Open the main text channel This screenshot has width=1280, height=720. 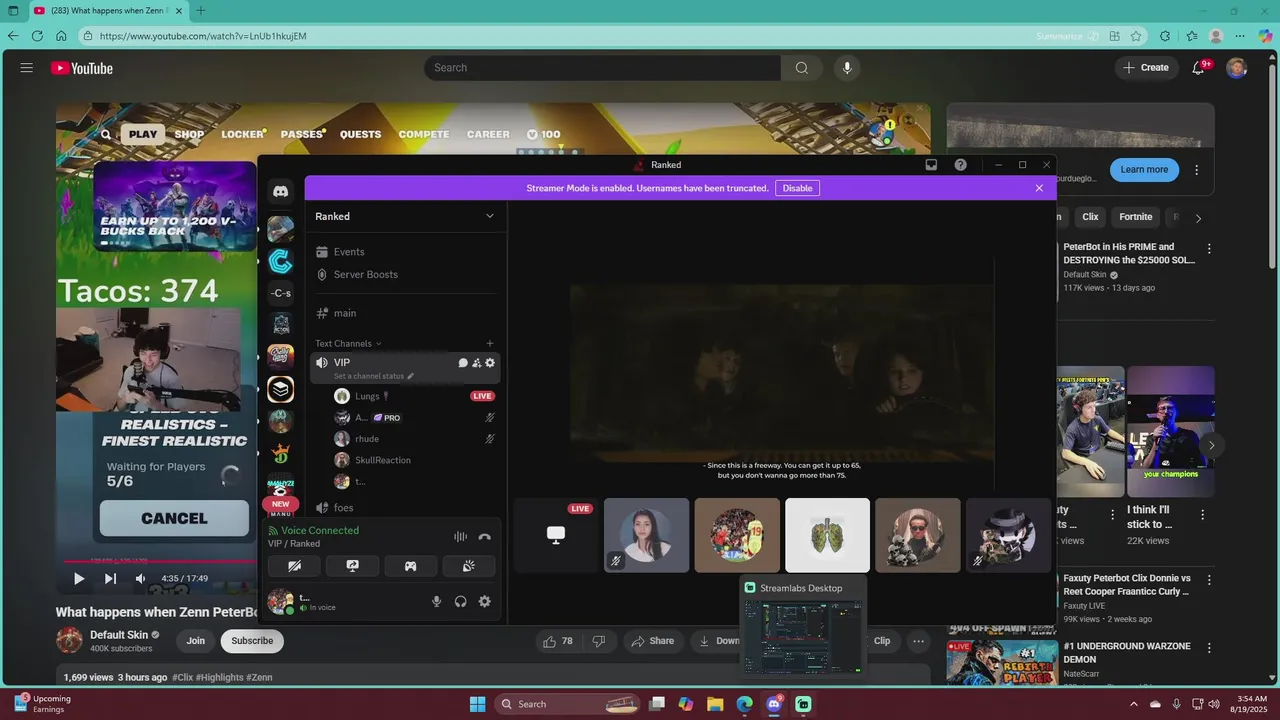tap(404, 313)
